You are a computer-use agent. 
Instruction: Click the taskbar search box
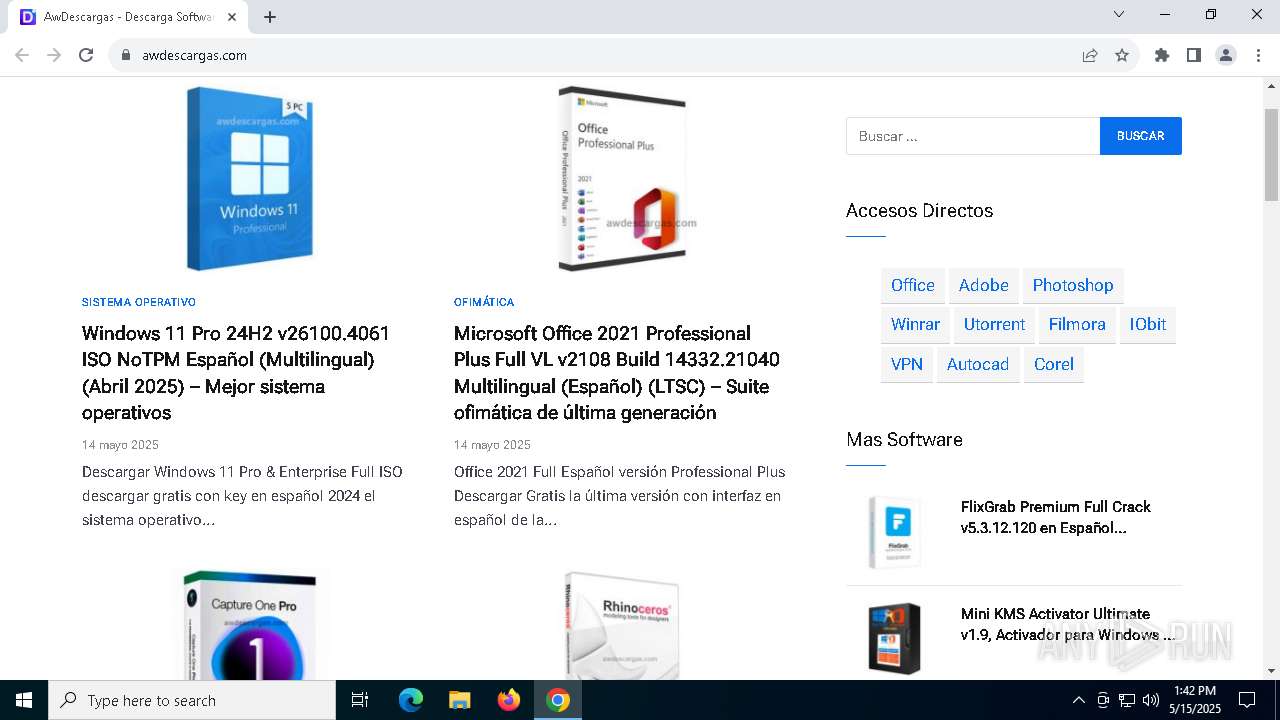(192, 700)
